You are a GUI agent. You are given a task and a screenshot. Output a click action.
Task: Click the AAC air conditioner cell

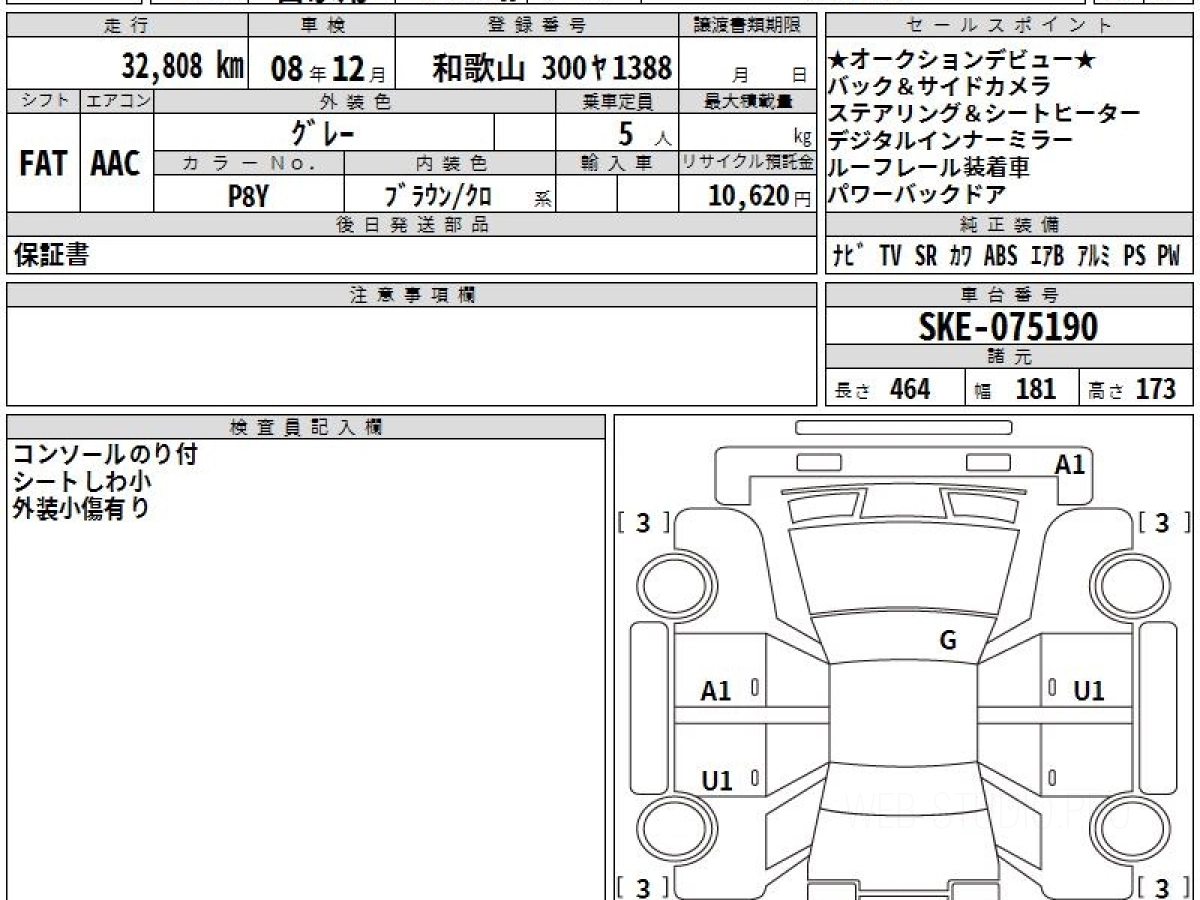point(116,164)
